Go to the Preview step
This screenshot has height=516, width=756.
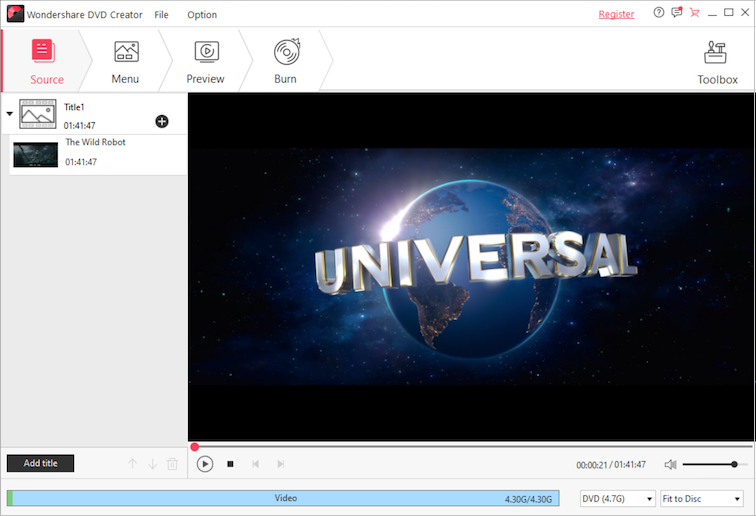[206, 61]
